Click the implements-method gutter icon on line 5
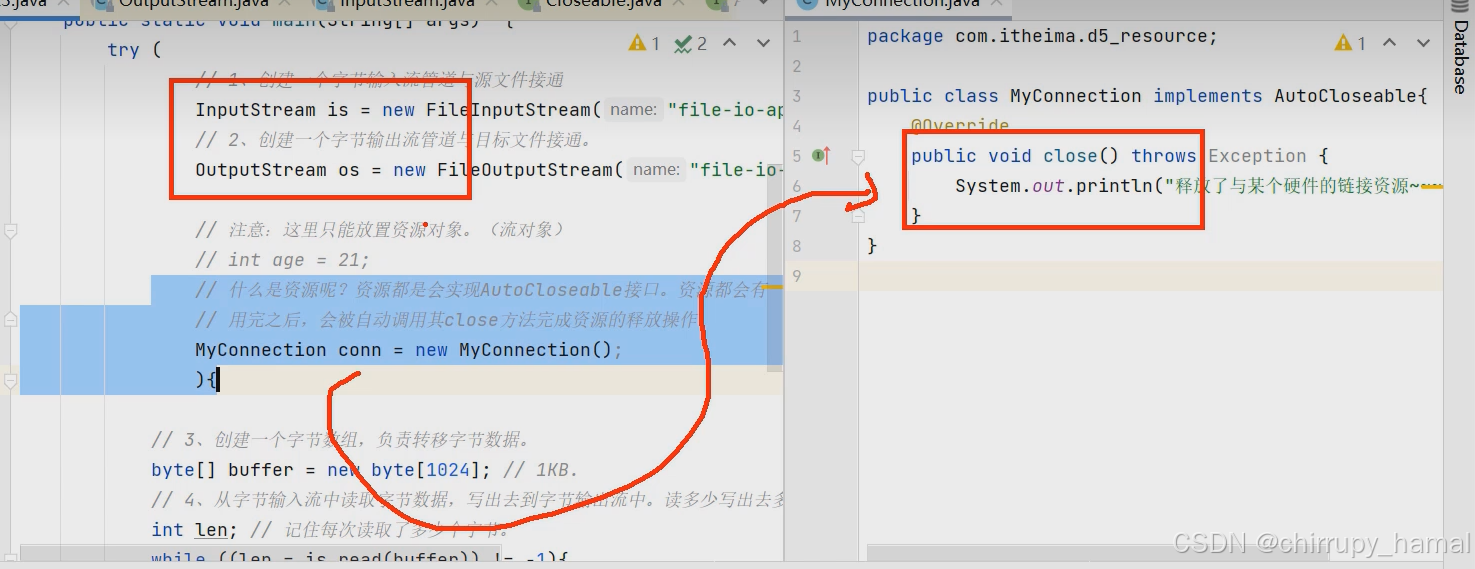Screen dimensions: 1475x569 tap(821, 156)
